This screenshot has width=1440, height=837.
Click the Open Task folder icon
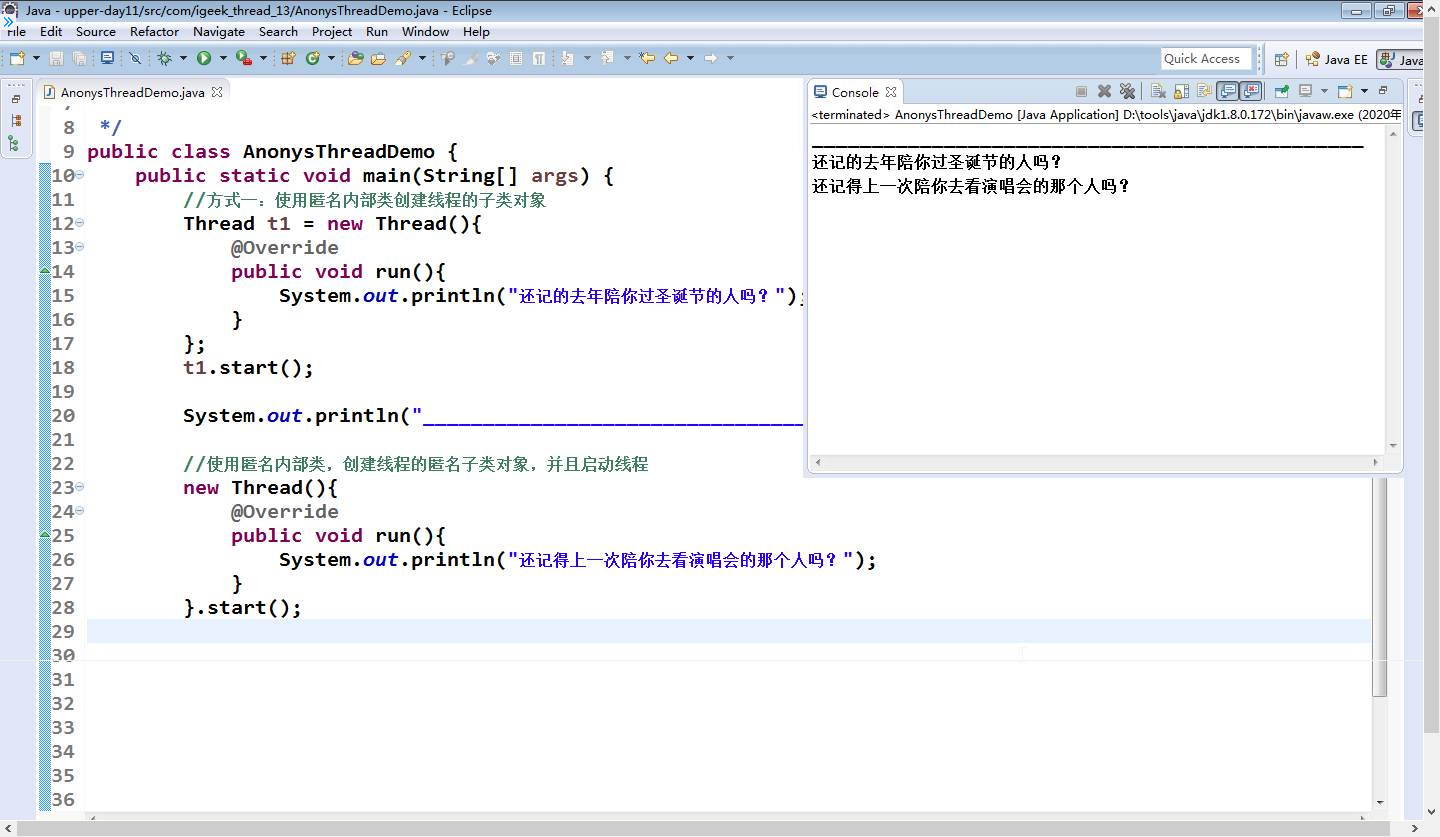click(x=378, y=58)
